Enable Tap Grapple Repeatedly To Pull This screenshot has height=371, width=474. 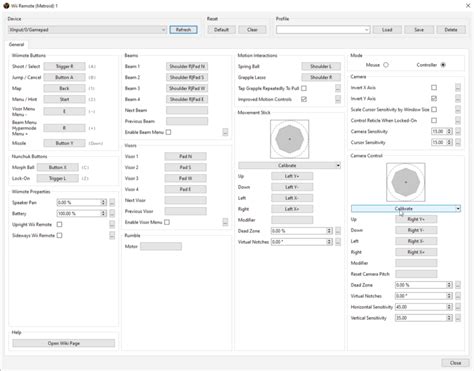[x=304, y=88]
